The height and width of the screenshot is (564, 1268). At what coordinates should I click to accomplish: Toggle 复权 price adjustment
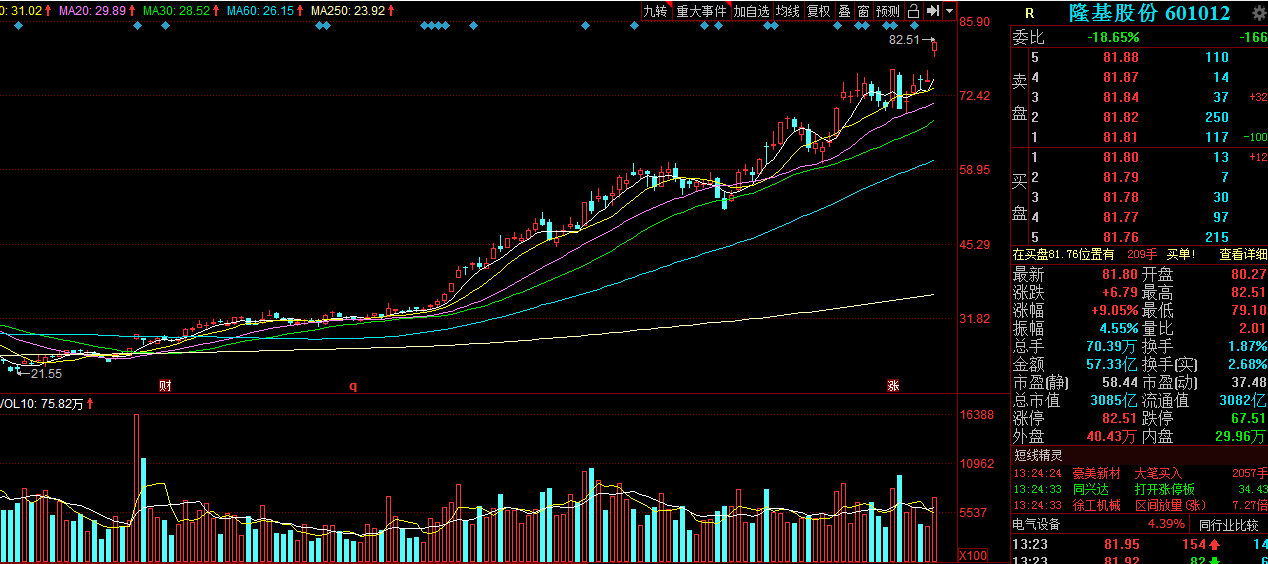(819, 11)
